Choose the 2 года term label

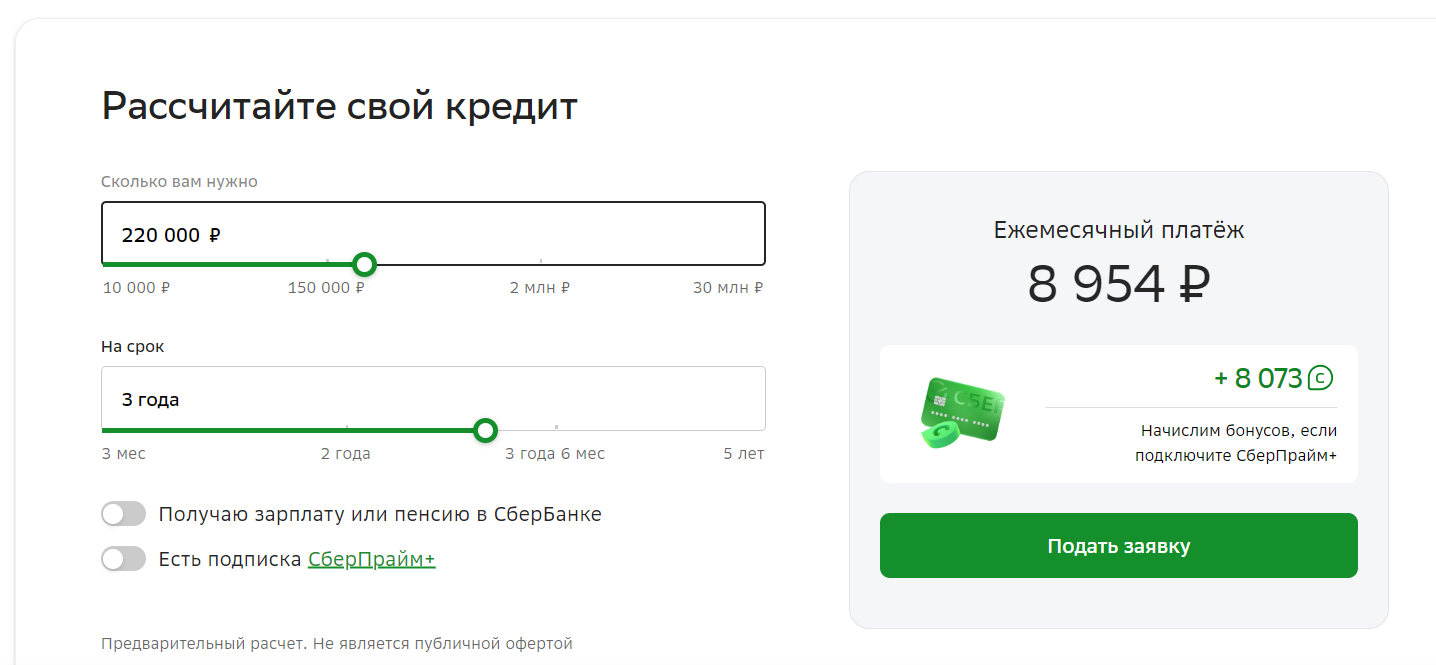pyautogui.click(x=345, y=454)
